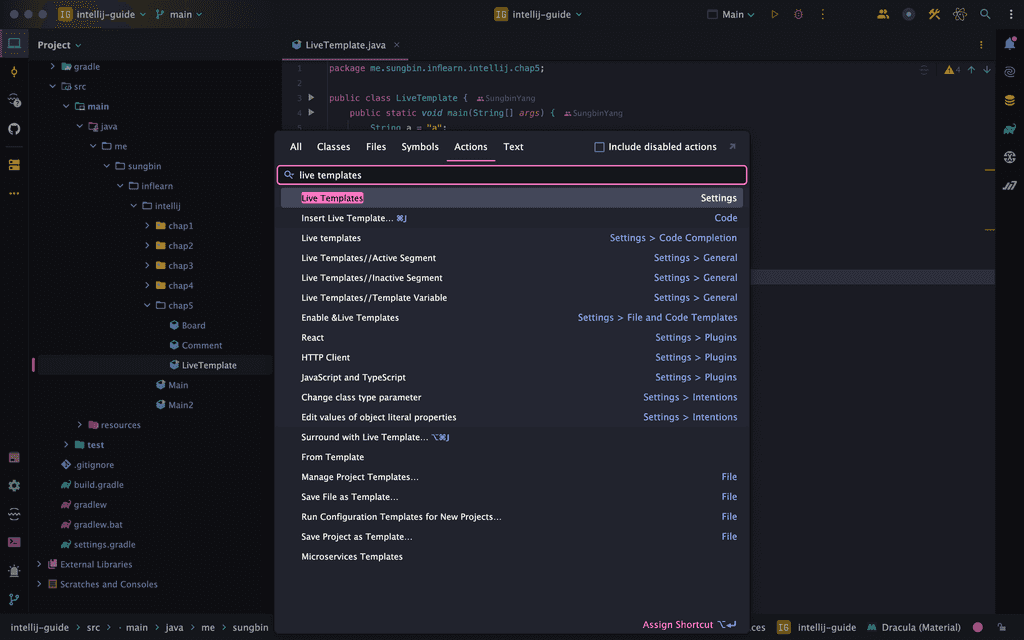Click Dracula (Material) theme in status bar

[914, 628]
